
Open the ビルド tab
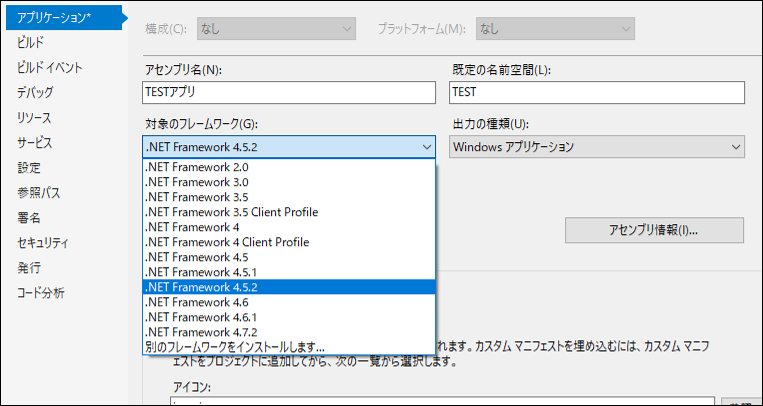click(x=31, y=43)
